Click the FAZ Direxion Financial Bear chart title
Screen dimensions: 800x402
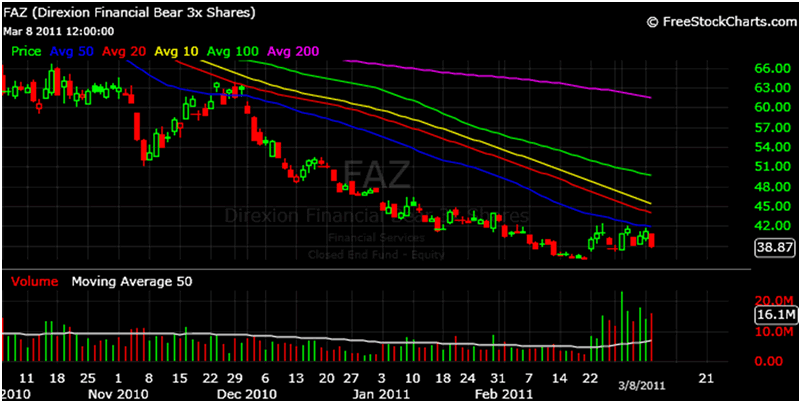point(130,13)
